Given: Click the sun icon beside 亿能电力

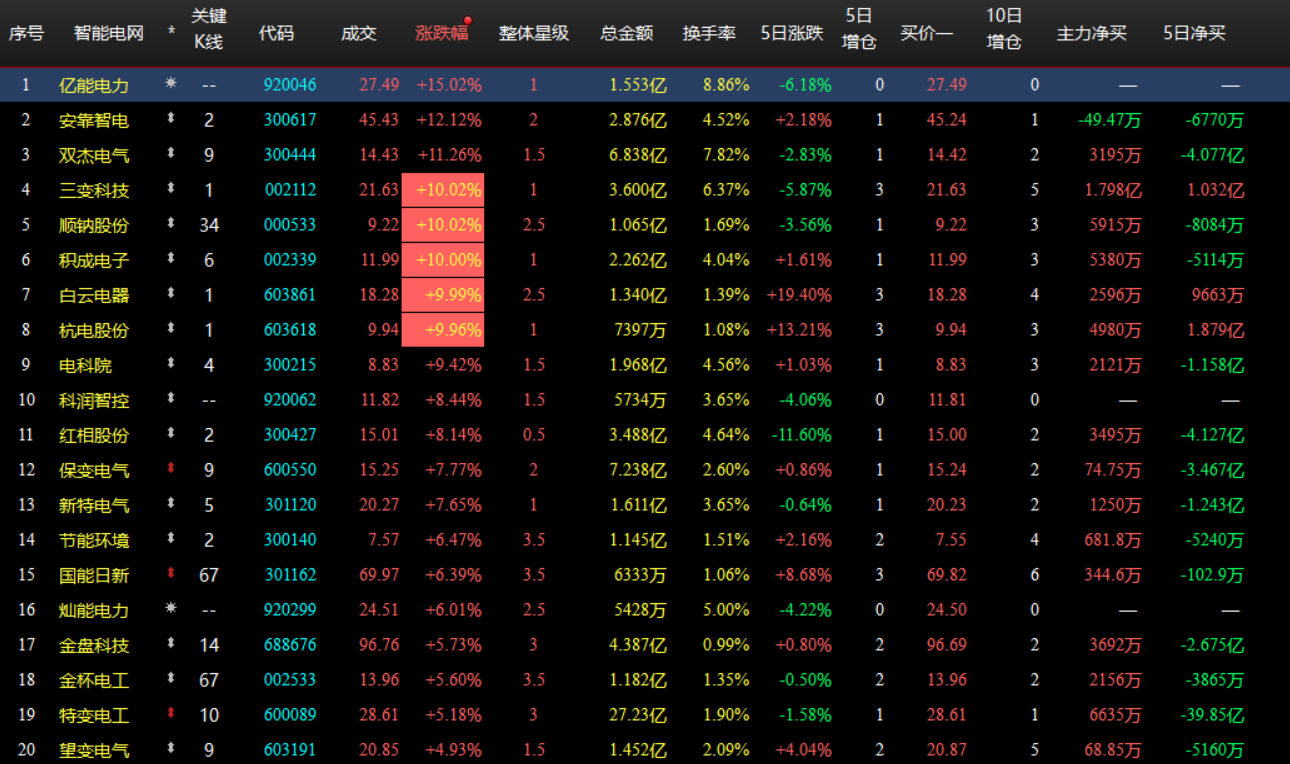Looking at the screenshot, I should coord(170,84).
